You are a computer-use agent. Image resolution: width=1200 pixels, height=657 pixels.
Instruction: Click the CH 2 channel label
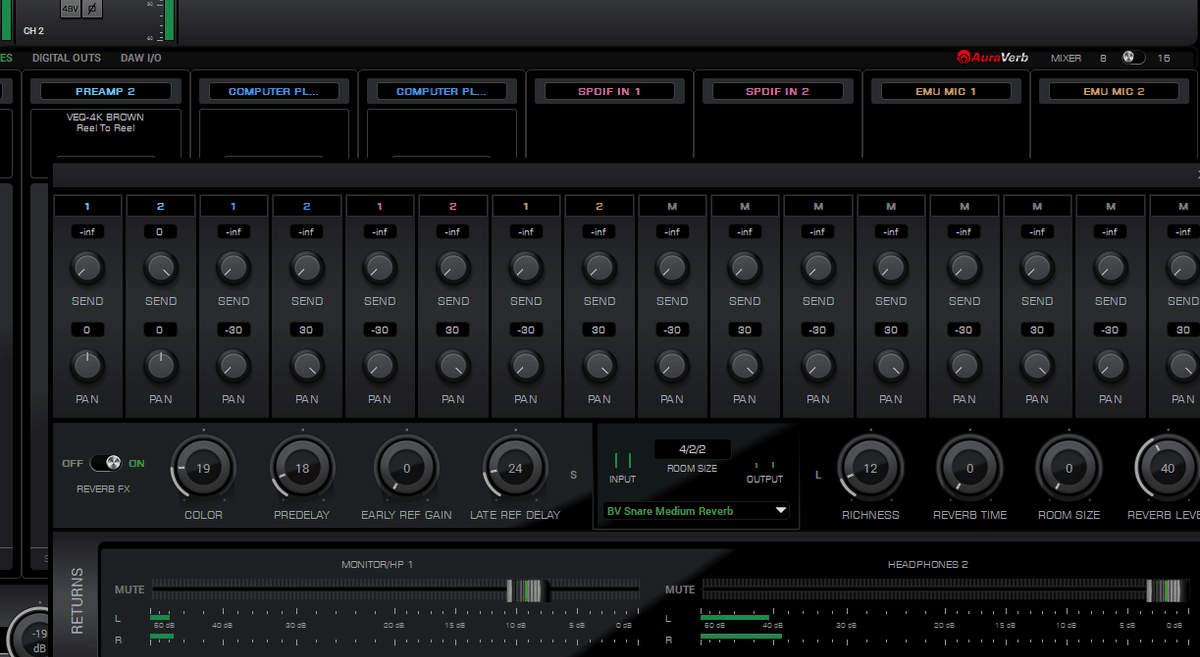(x=34, y=31)
